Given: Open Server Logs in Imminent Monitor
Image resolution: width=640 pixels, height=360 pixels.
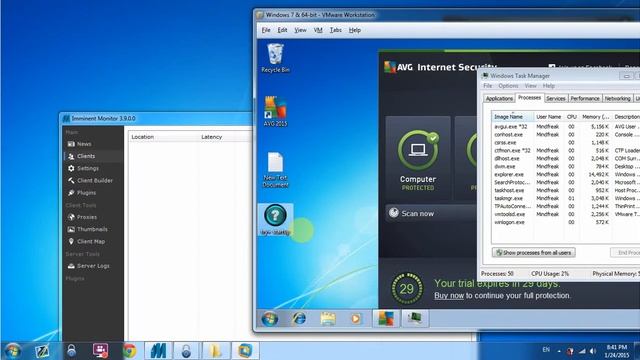Looking at the screenshot, I should click(x=89, y=266).
